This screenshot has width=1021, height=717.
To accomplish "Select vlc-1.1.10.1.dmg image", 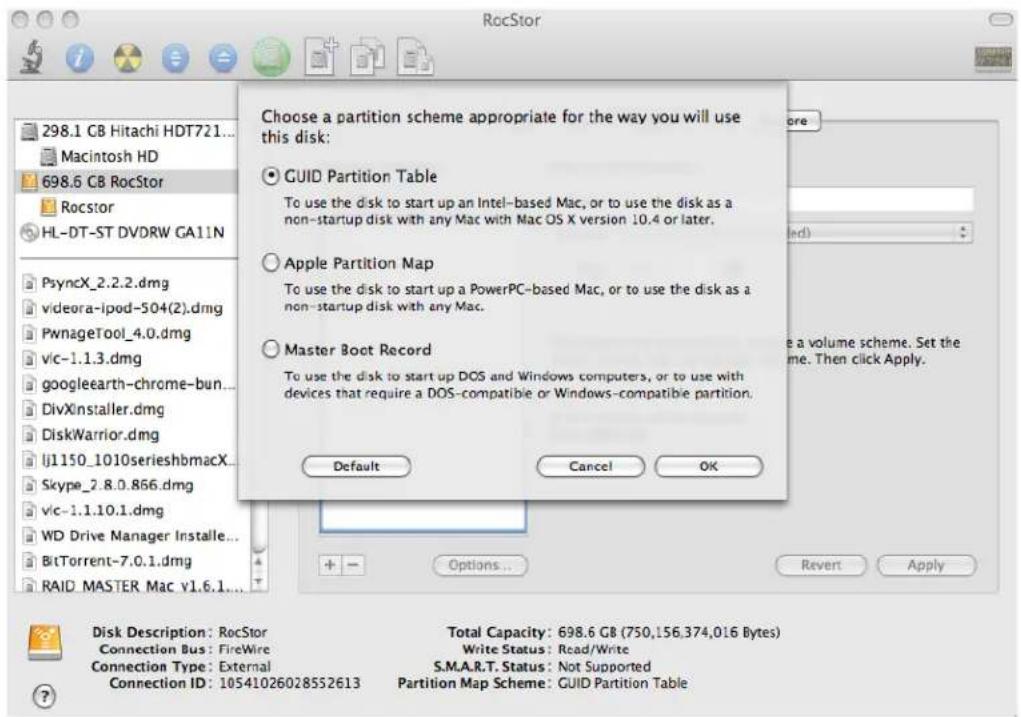I will coord(133,510).
